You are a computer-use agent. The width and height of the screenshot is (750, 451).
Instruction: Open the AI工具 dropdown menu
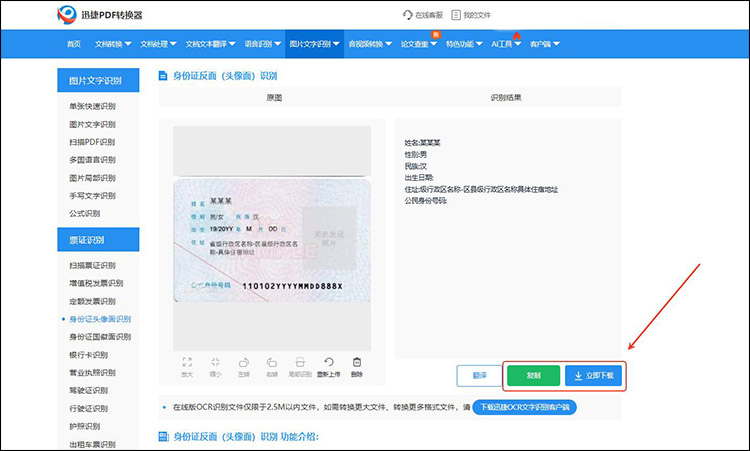pos(505,44)
